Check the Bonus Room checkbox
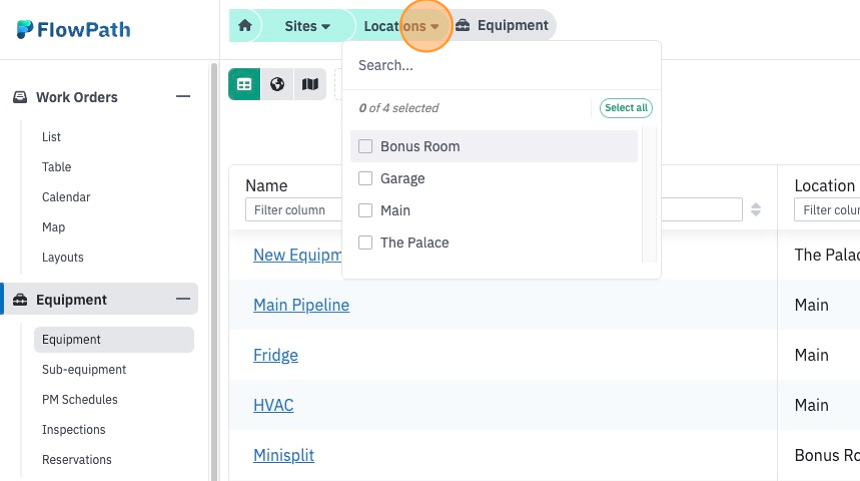 [x=365, y=146]
